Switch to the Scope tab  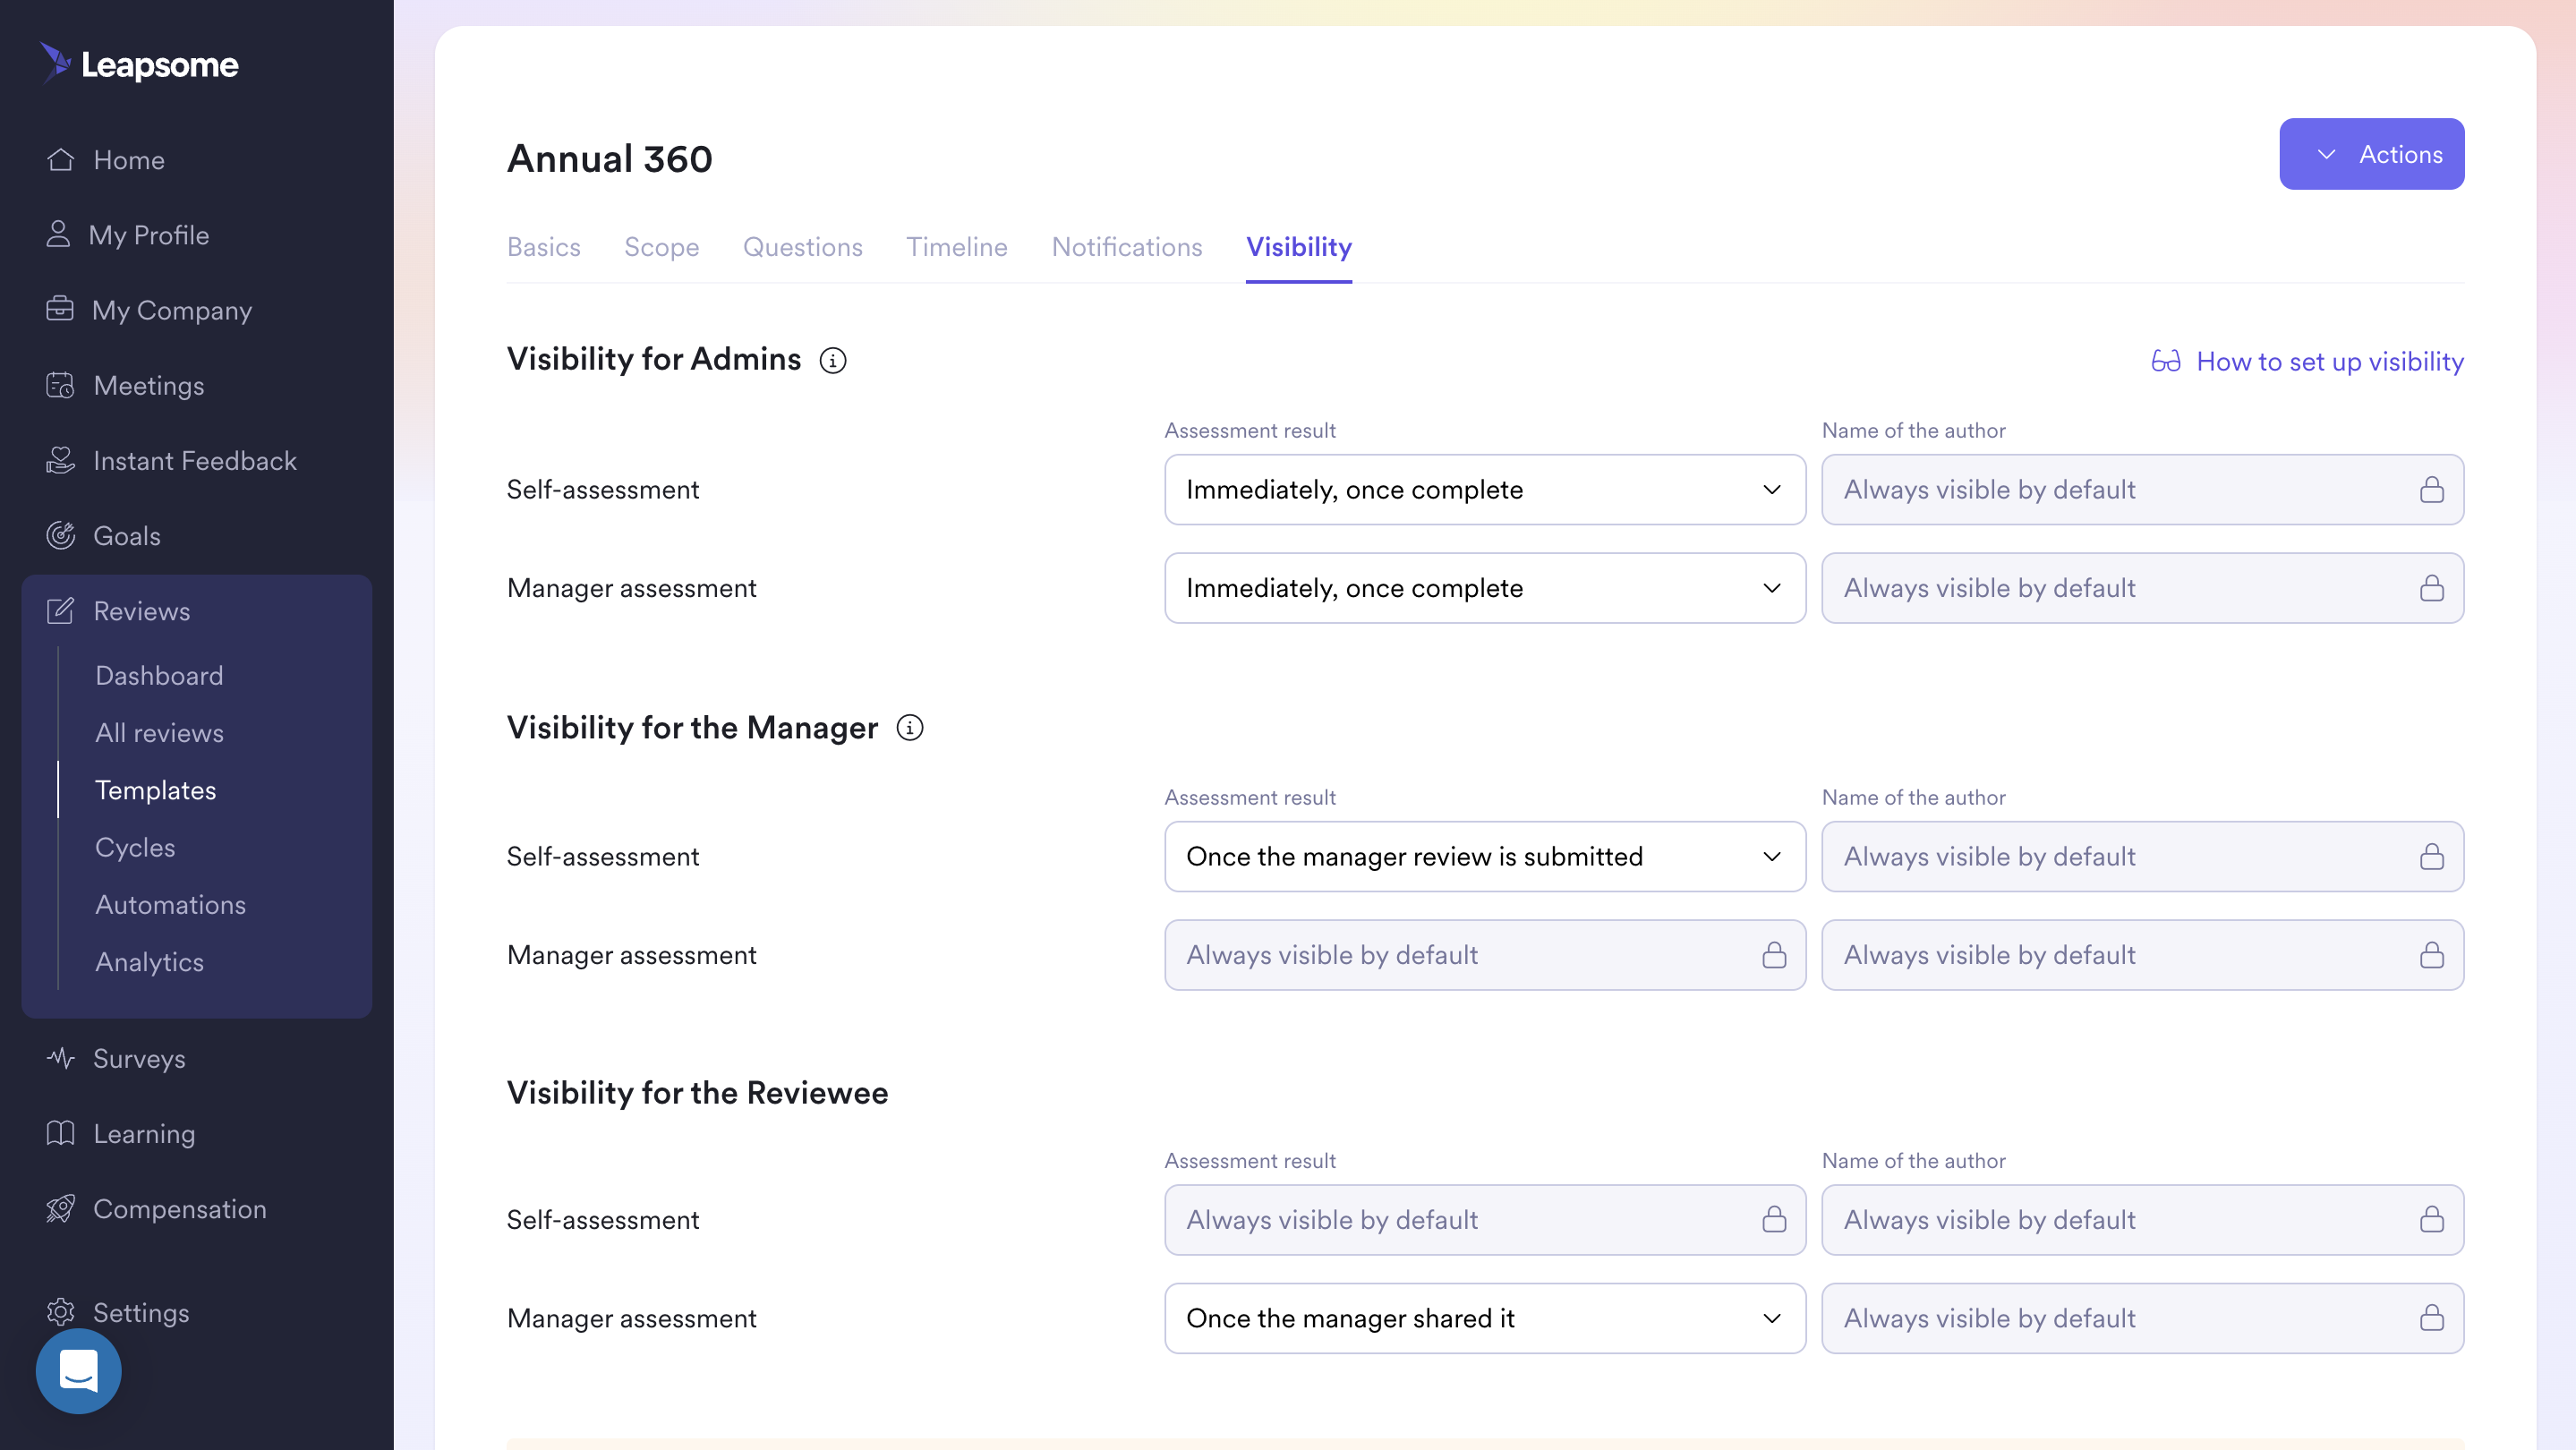pyautogui.click(x=661, y=247)
